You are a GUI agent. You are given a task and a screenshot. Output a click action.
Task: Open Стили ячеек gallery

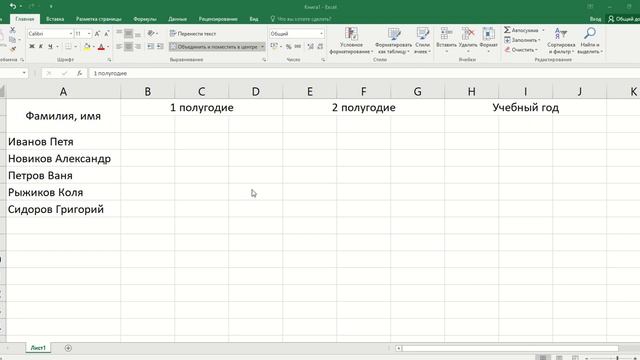coord(423,40)
